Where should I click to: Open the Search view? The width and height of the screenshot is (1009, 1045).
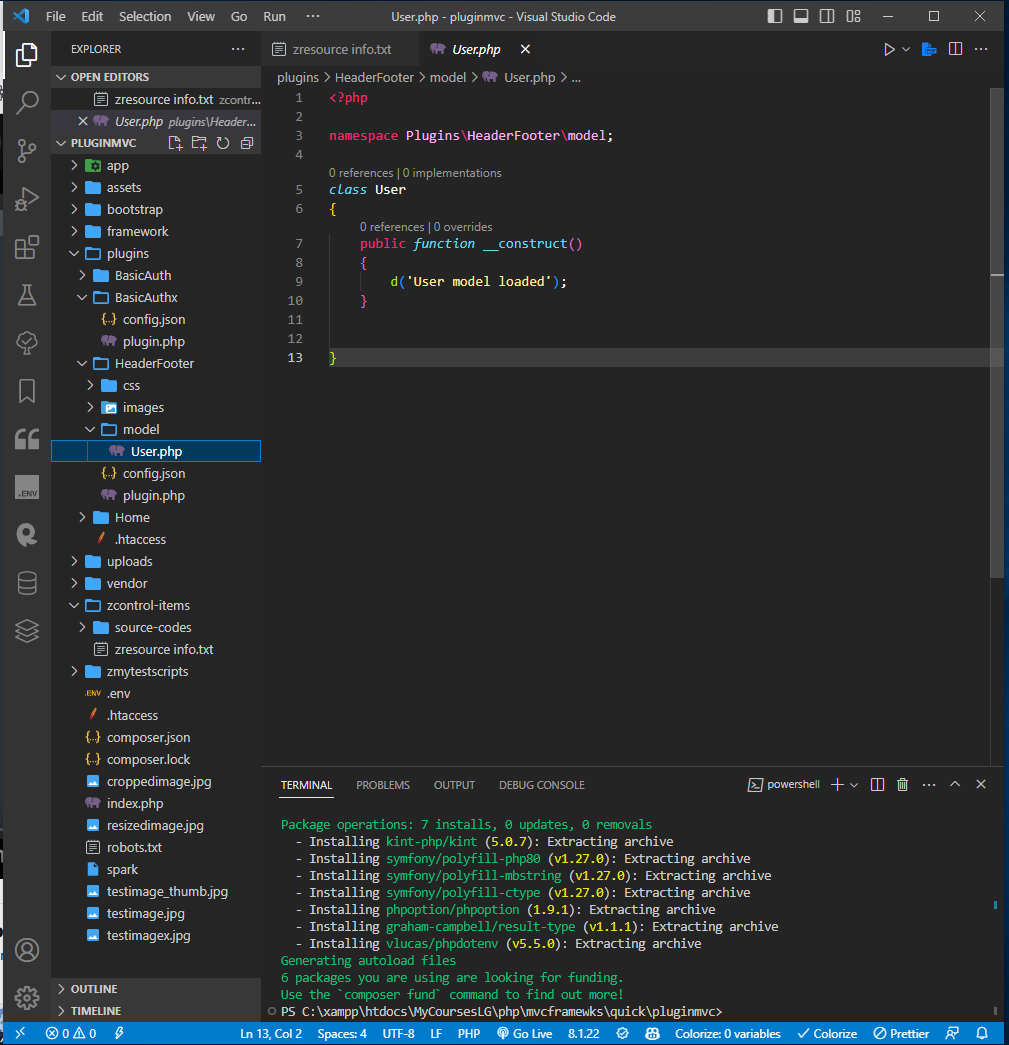coord(26,101)
